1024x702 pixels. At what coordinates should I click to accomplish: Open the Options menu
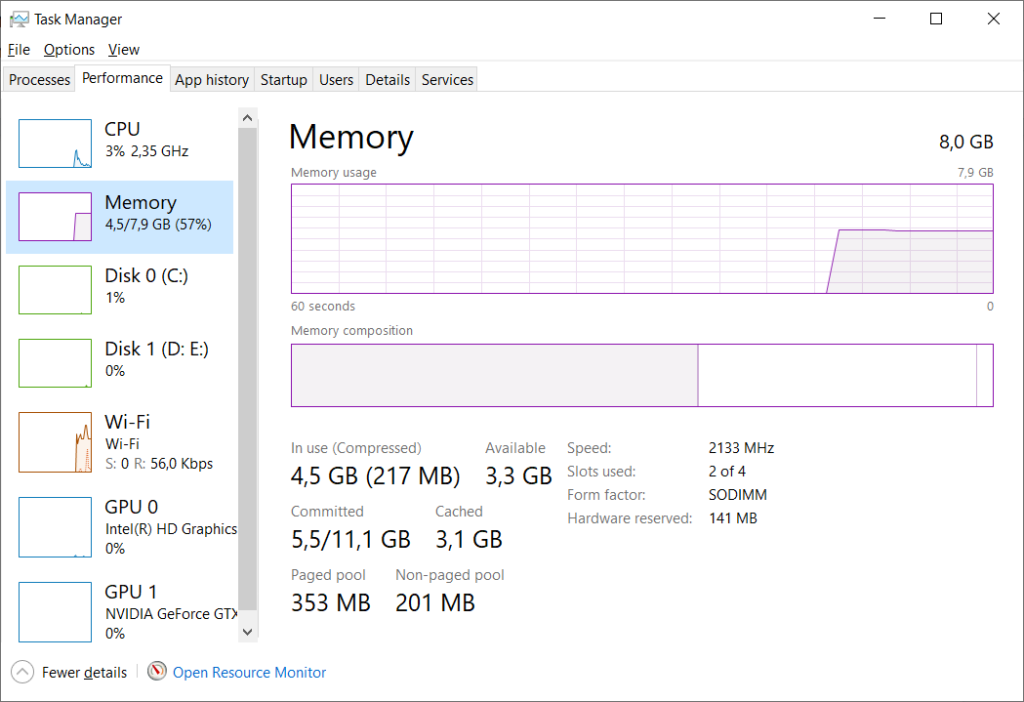(69, 50)
